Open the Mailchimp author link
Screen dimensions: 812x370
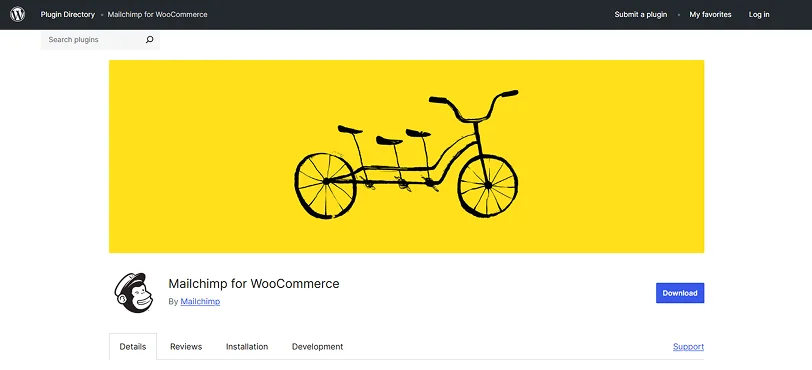click(200, 302)
